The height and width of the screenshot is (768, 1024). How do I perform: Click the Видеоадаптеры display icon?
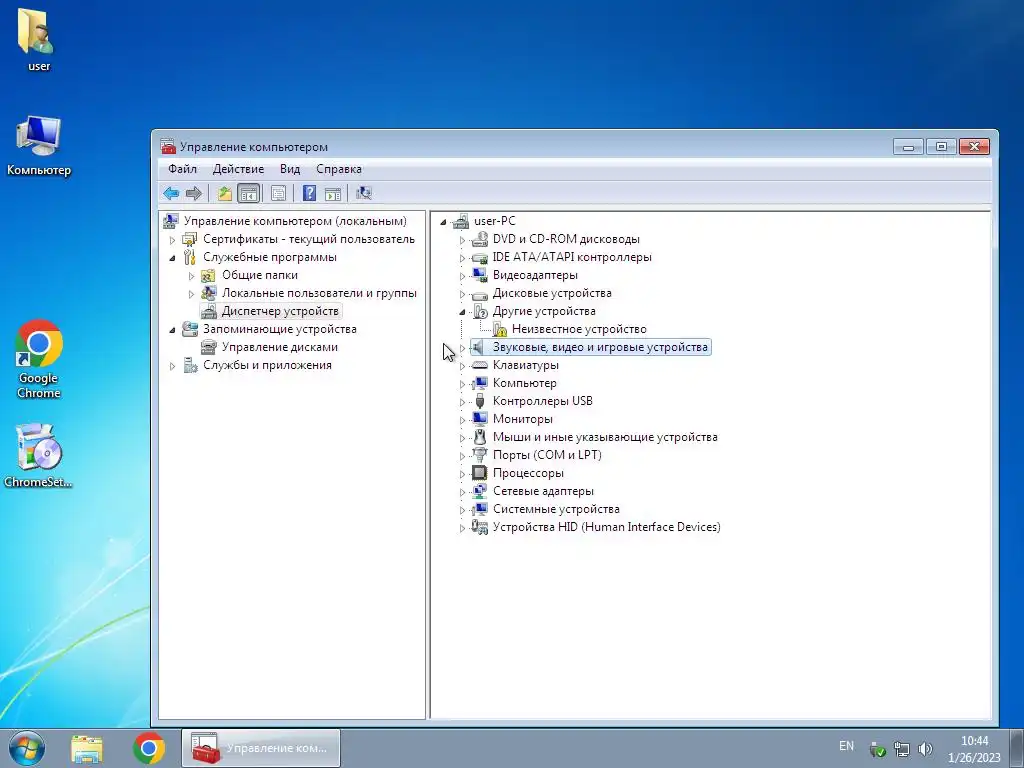point(479,275)
